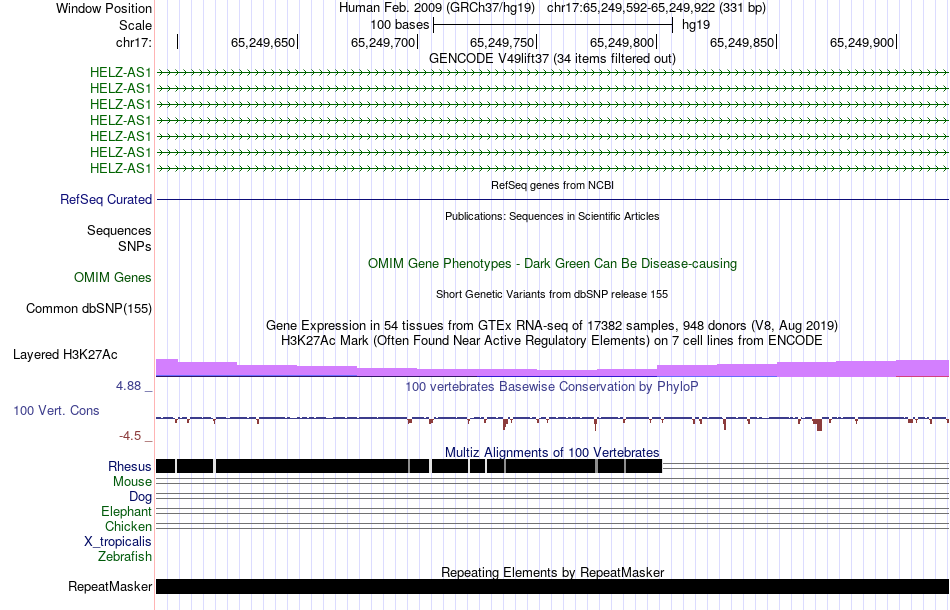
Task: Click Multiz Alignments of 100 Vertebrates title
Action: (552, 453)
